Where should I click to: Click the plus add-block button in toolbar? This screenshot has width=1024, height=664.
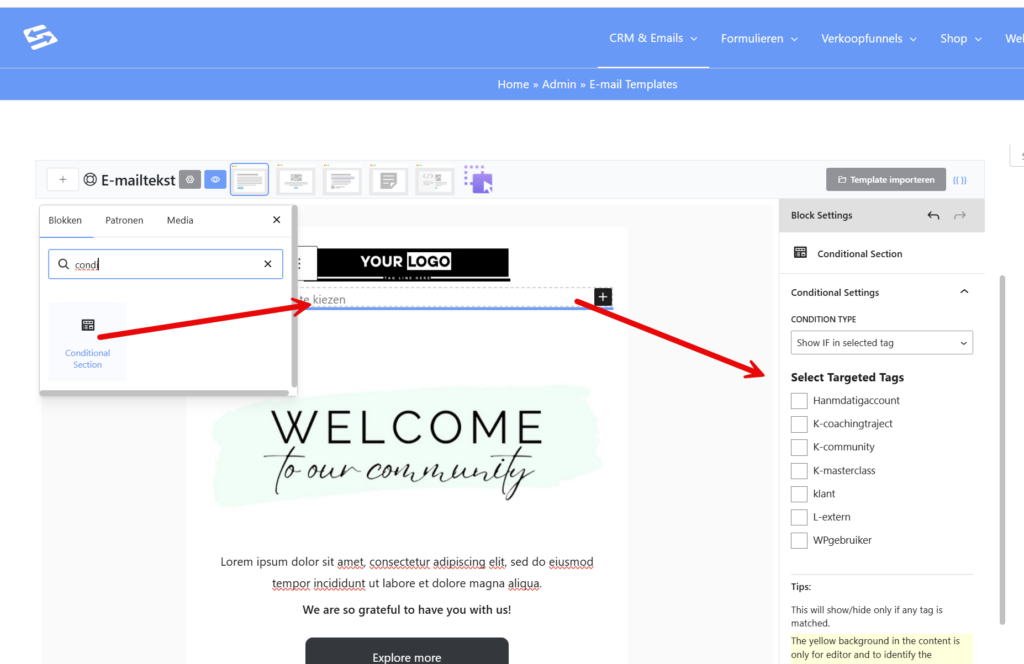coord(62,180)
